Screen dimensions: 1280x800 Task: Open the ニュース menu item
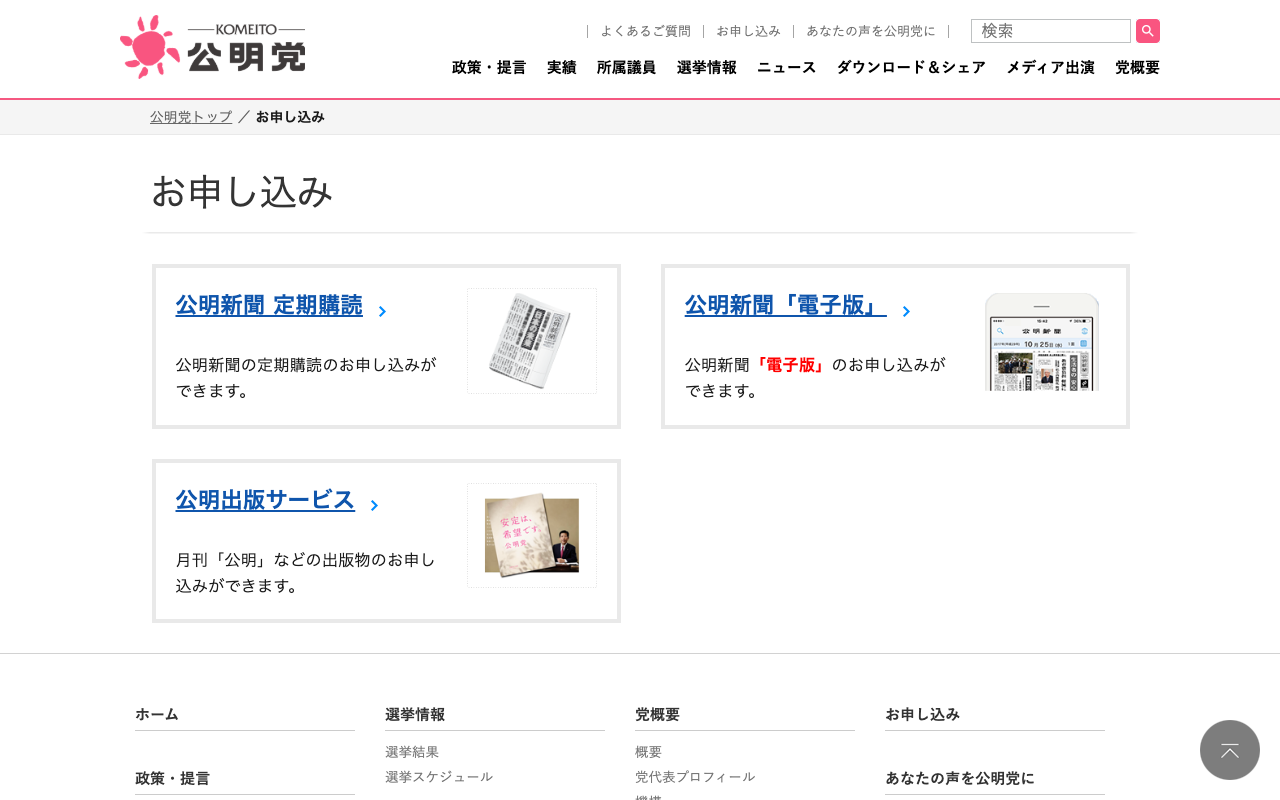pyautogui.click(x=786, y=67)
